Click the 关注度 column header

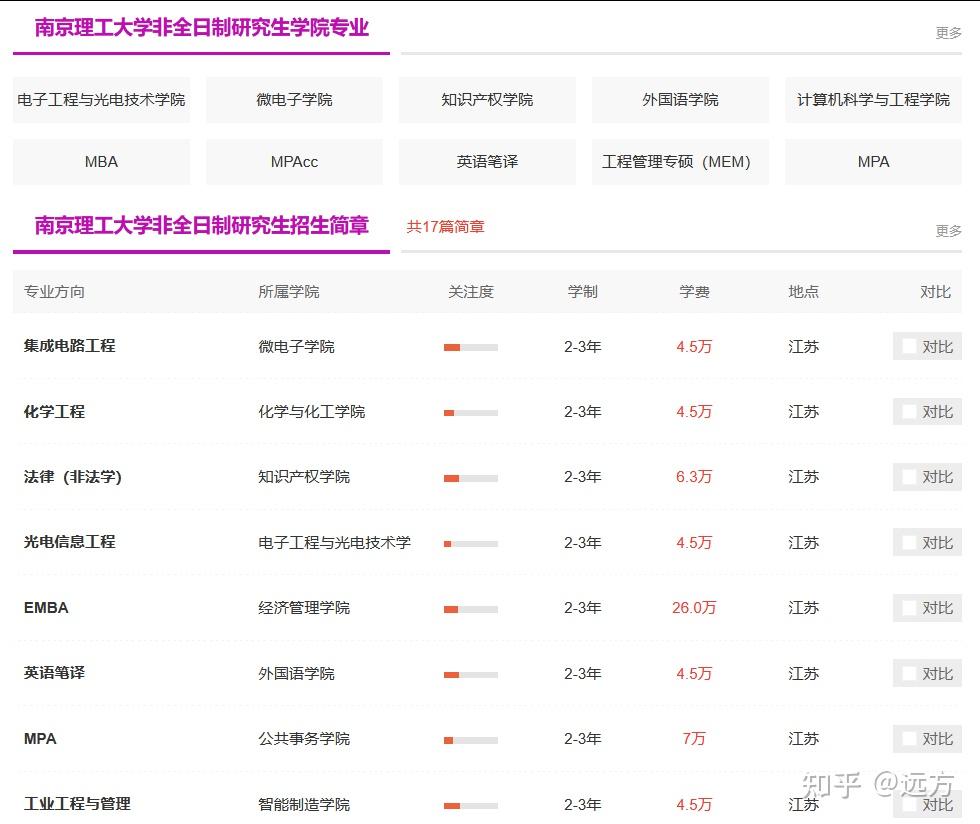pos(471,292)
